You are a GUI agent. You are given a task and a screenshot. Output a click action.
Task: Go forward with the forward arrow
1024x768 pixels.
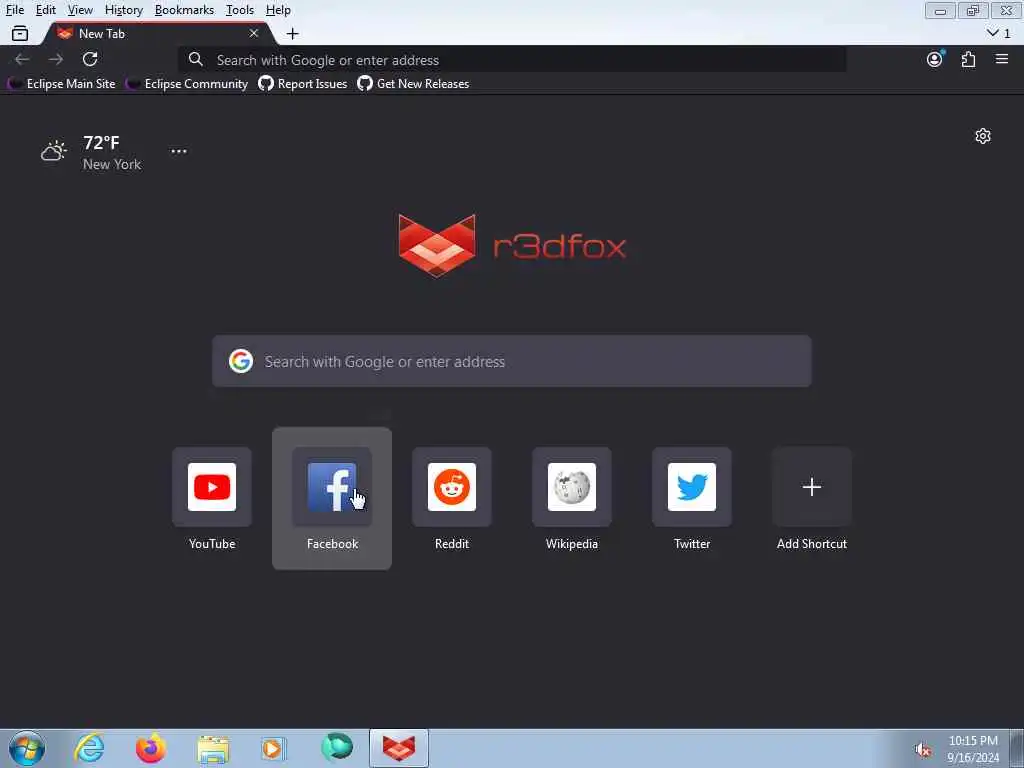56,59
